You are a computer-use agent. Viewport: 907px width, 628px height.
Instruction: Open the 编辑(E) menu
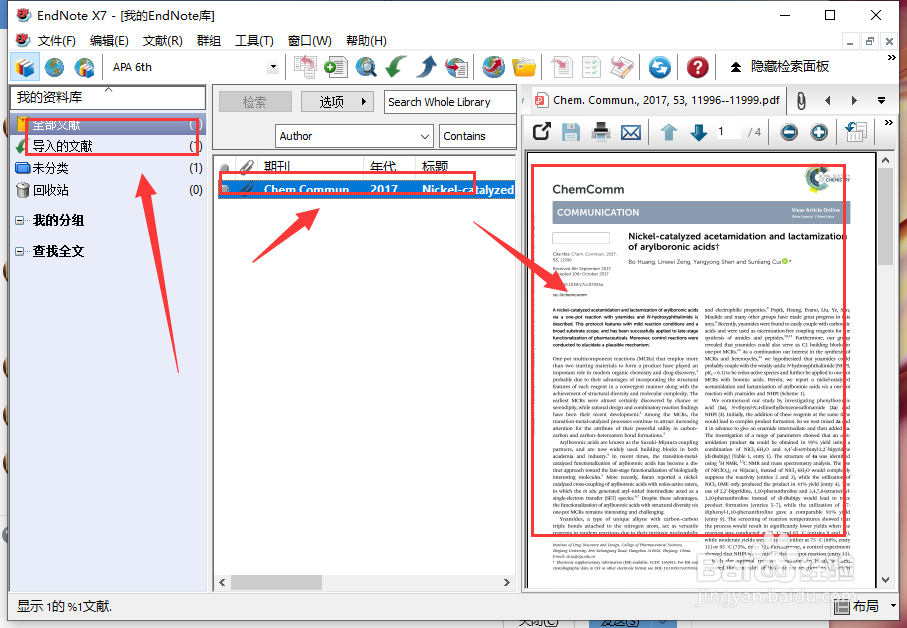(x=109, y=40)
